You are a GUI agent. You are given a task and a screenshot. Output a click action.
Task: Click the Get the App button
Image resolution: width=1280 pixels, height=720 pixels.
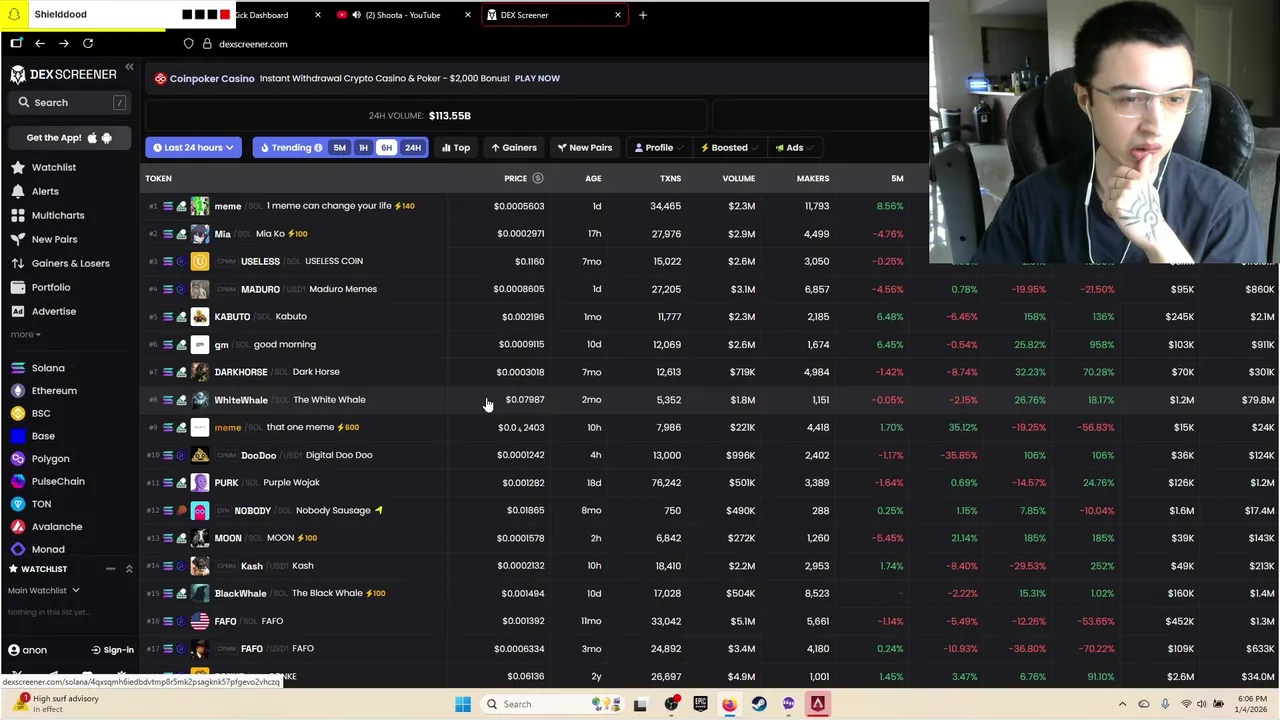click(69, 138)
